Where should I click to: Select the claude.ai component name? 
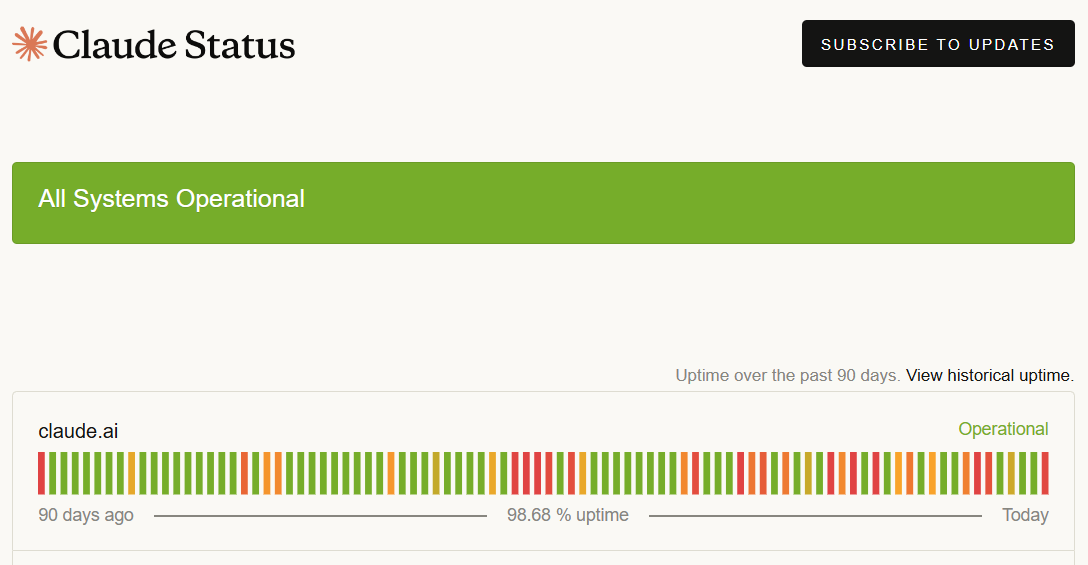click(78, 431)
